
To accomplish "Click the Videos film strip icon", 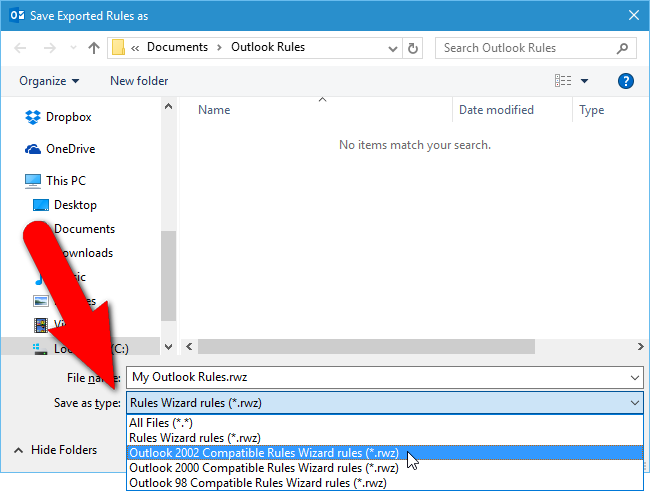I will tap(41, 325).
